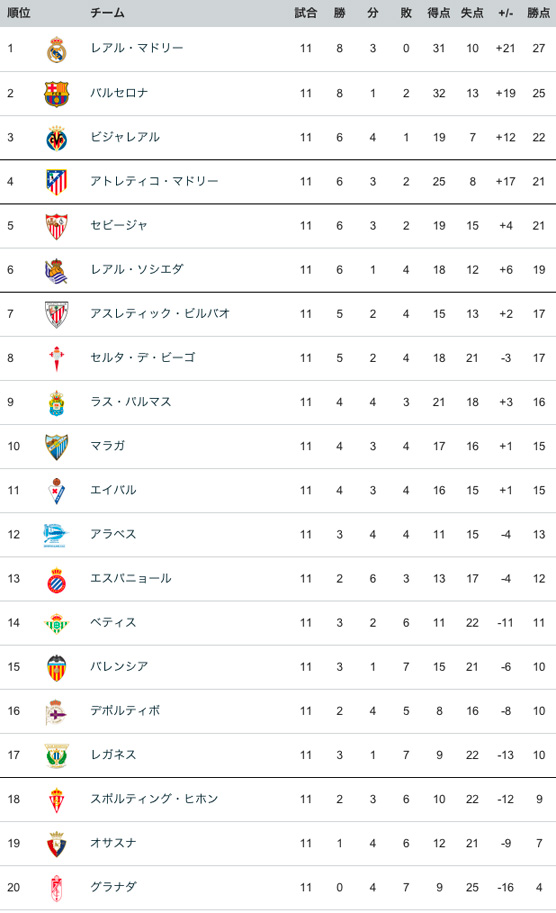This screenshot has width=556, height=913.
Task: Click the 得点 column header
Action: pyautogui.click(x=438, y=13)
